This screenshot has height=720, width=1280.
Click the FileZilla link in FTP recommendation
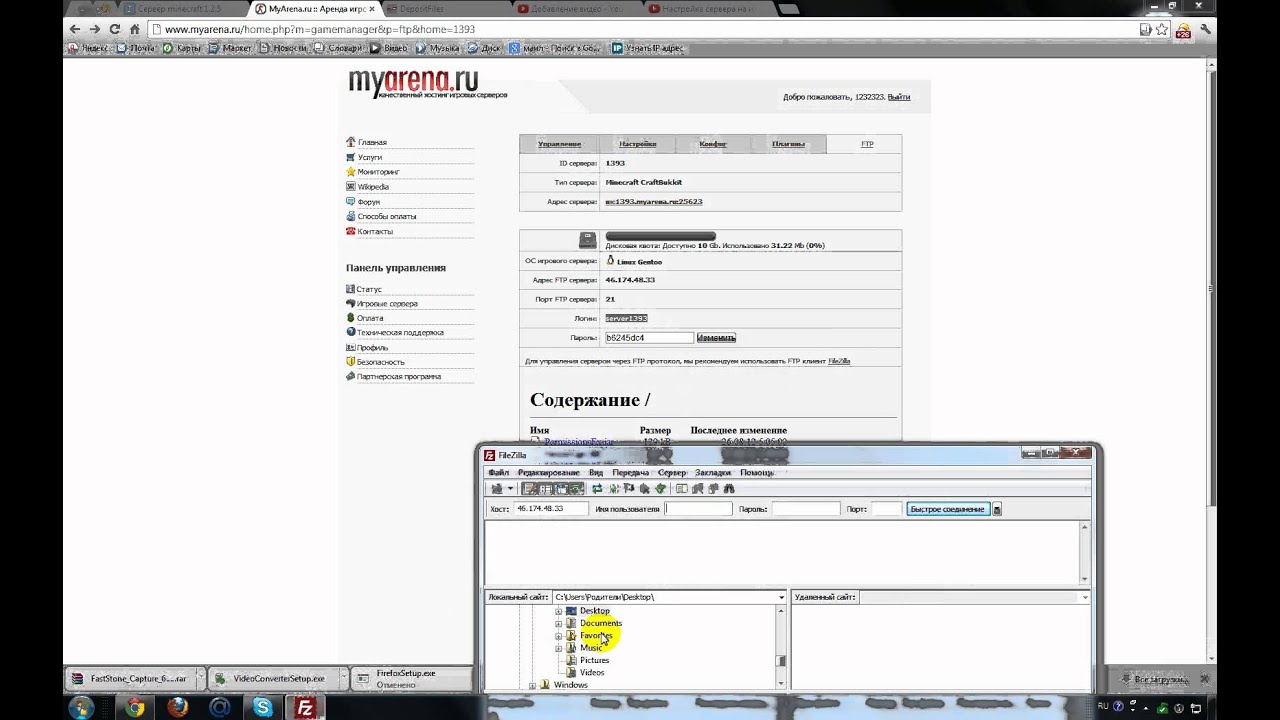click(x=839, y=361)
